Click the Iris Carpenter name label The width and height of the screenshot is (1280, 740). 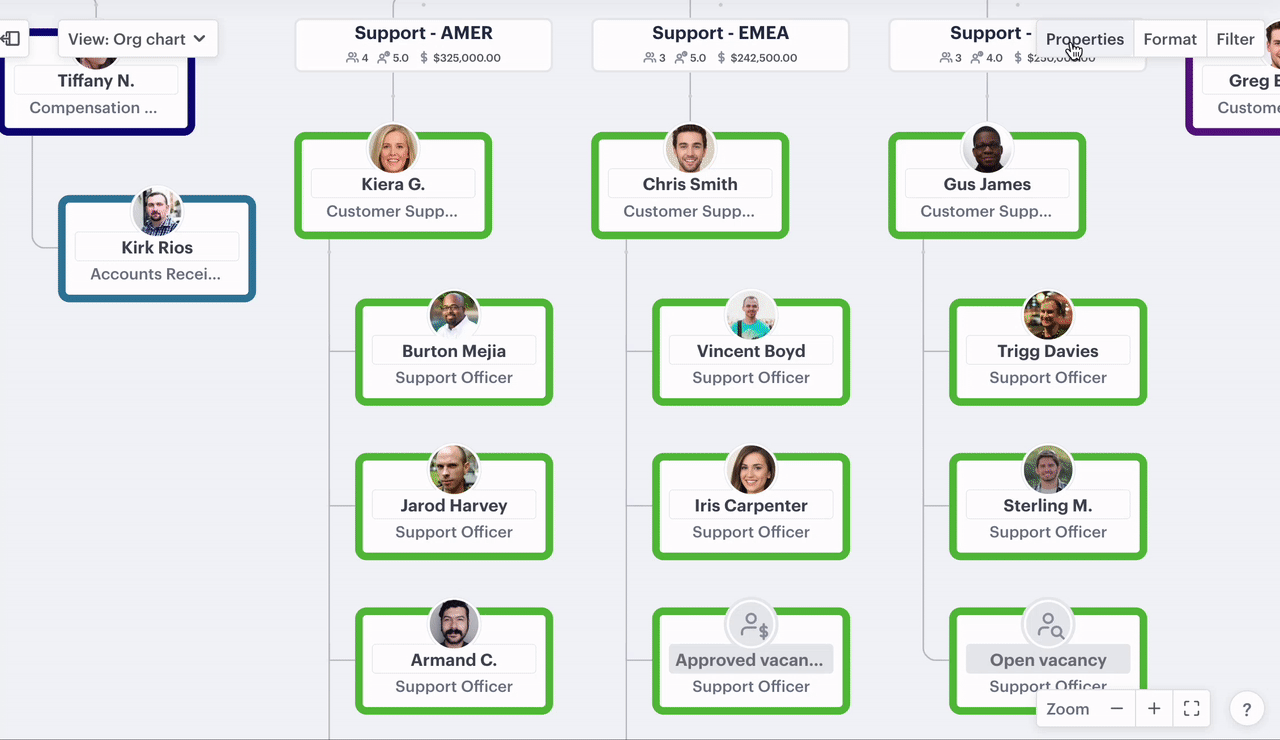point(751,505)
